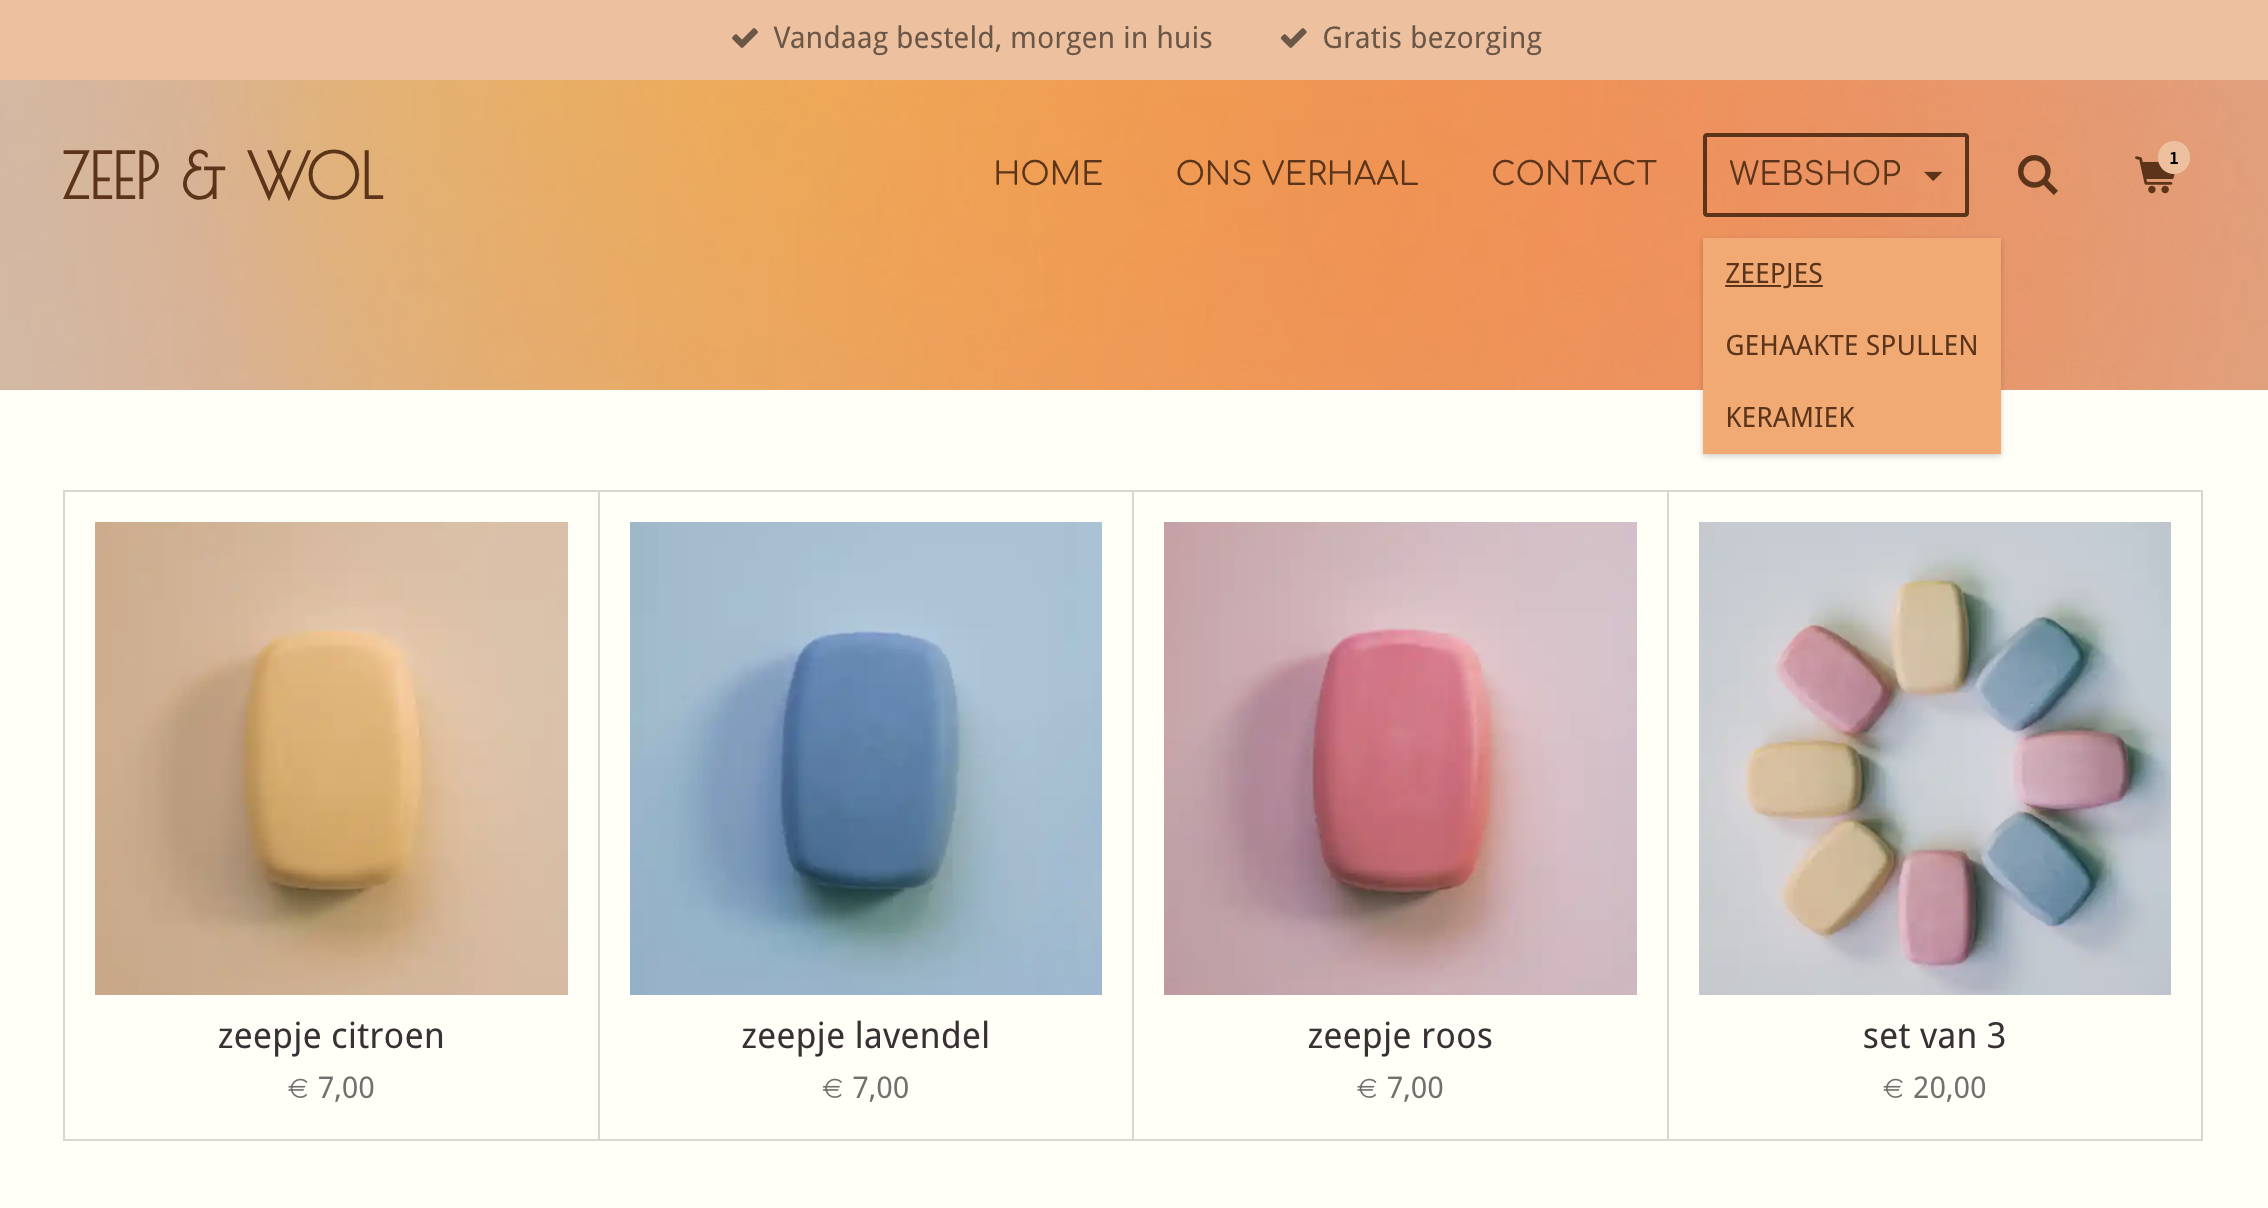
Task: Open the yellow citroen soap image
Action: pos(331,758)
